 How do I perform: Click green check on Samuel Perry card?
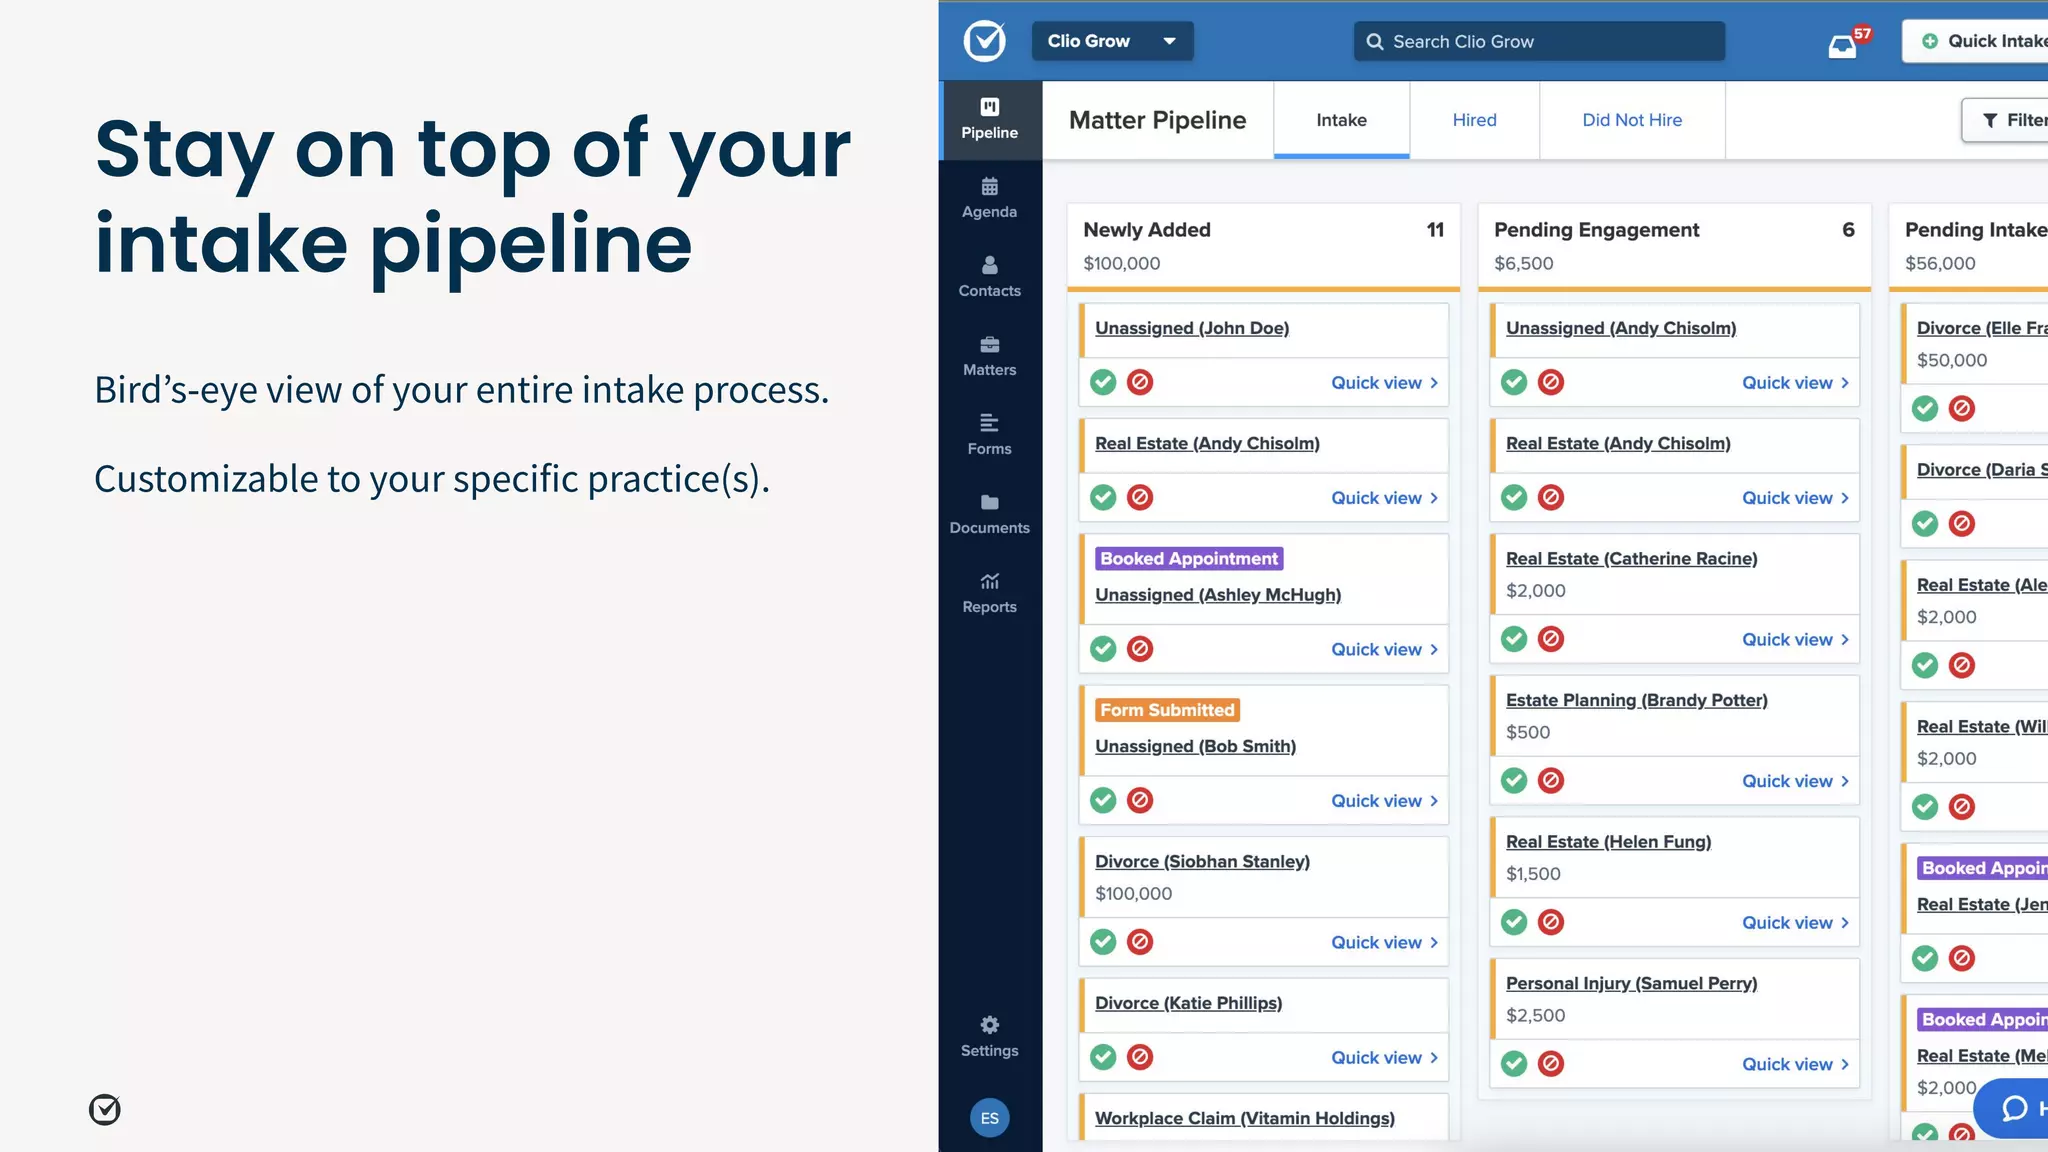point(1514,1064)
